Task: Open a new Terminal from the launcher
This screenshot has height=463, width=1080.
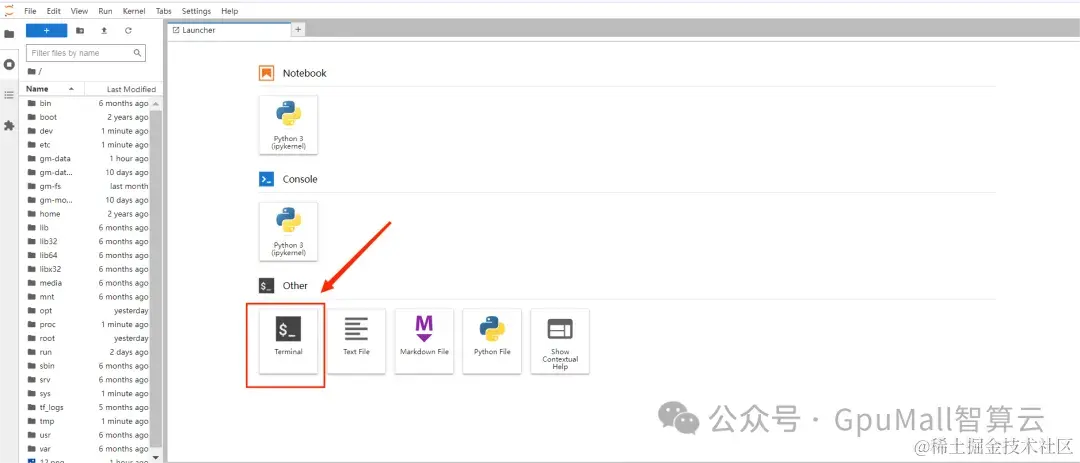Action: click(289, 341)
